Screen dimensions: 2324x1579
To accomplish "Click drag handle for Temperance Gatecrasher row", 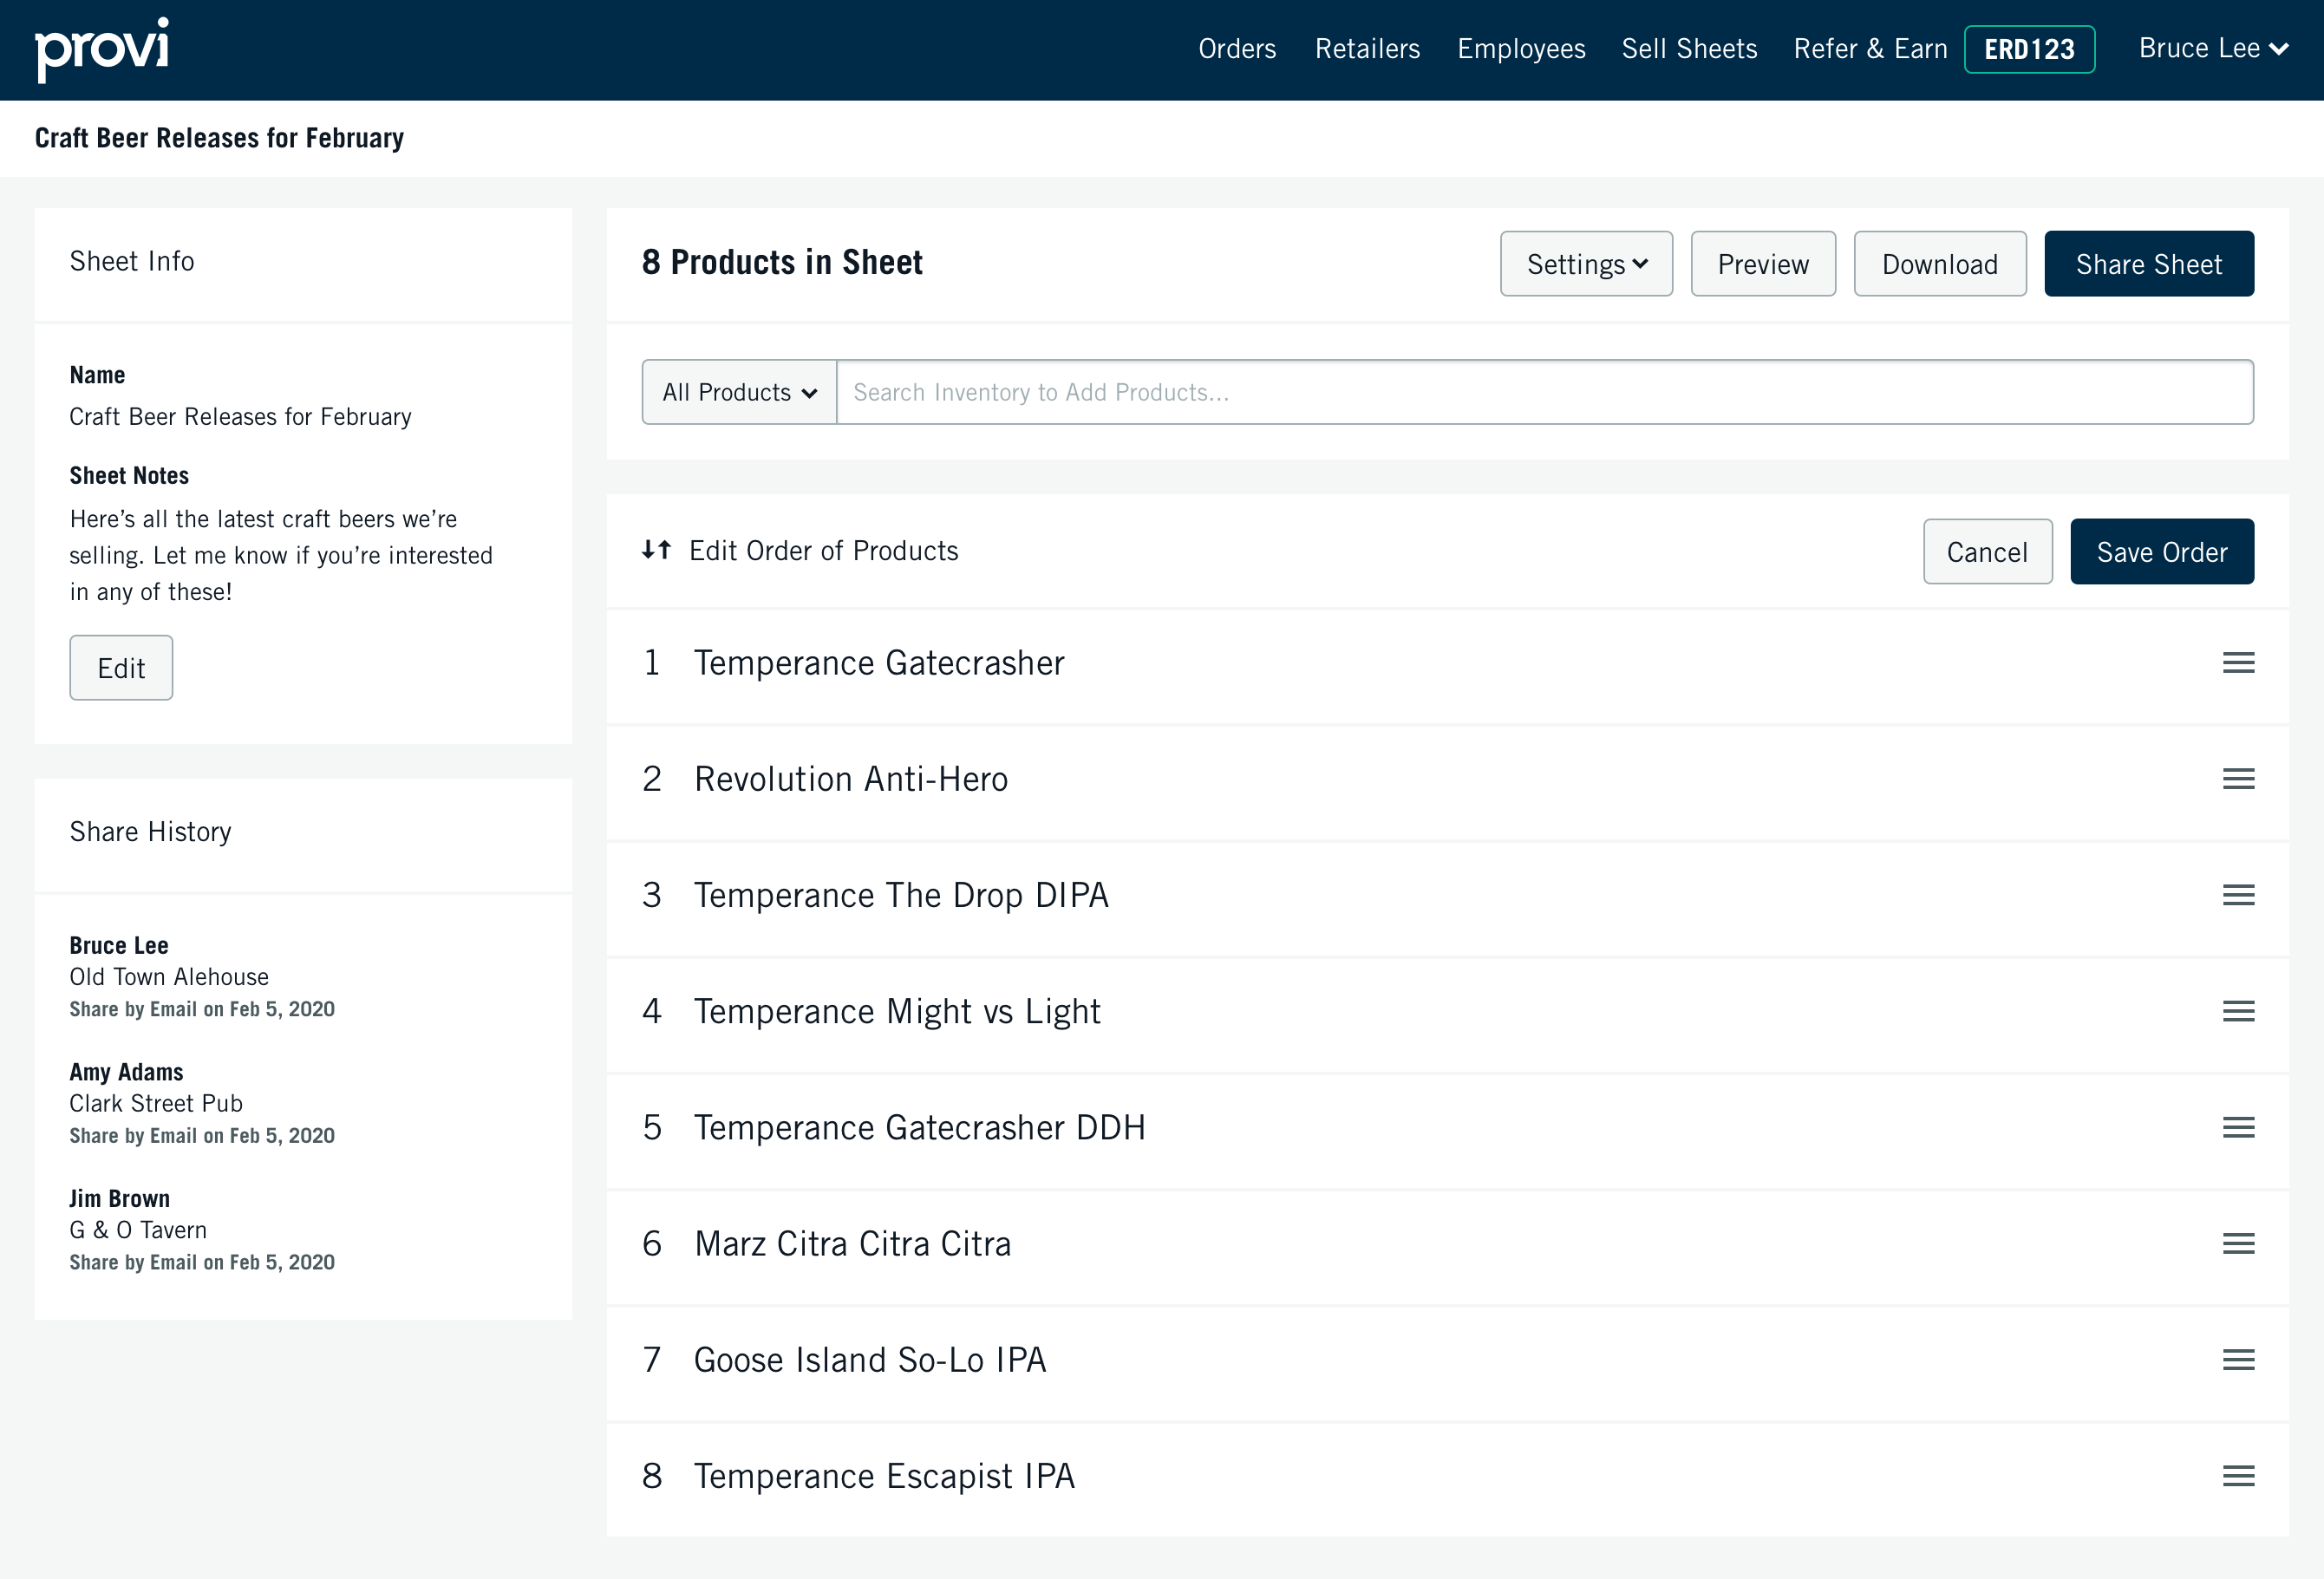I will pos(2238,663).
